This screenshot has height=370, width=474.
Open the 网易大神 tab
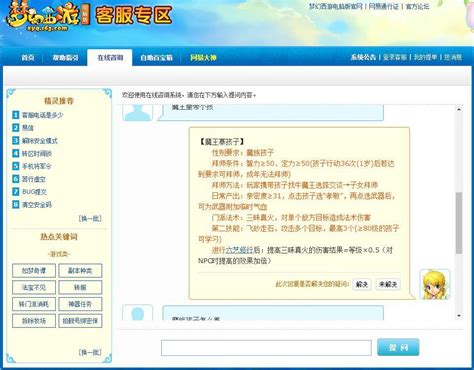click(203, 58)
